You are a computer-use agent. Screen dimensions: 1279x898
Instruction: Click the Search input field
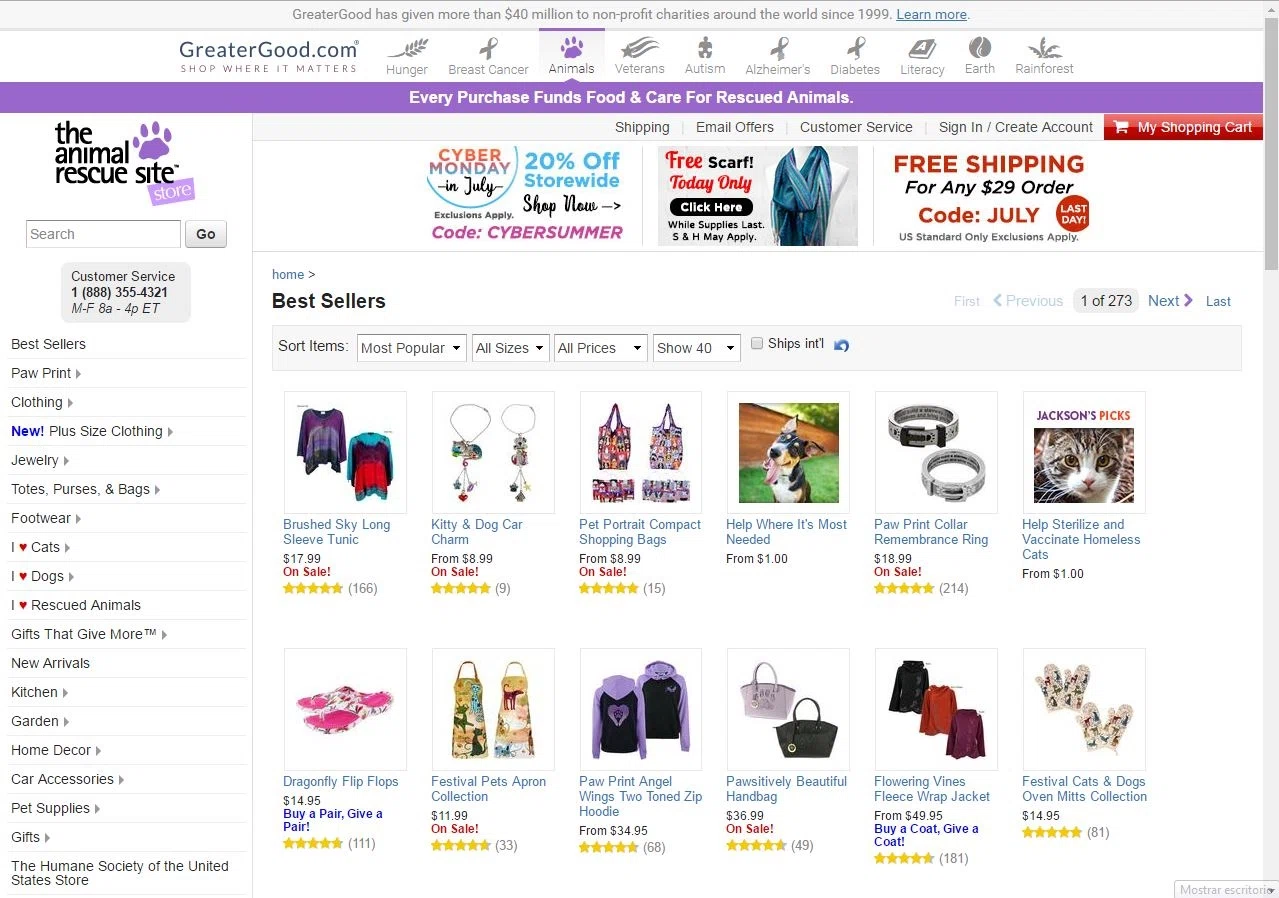tap(103, 234)
